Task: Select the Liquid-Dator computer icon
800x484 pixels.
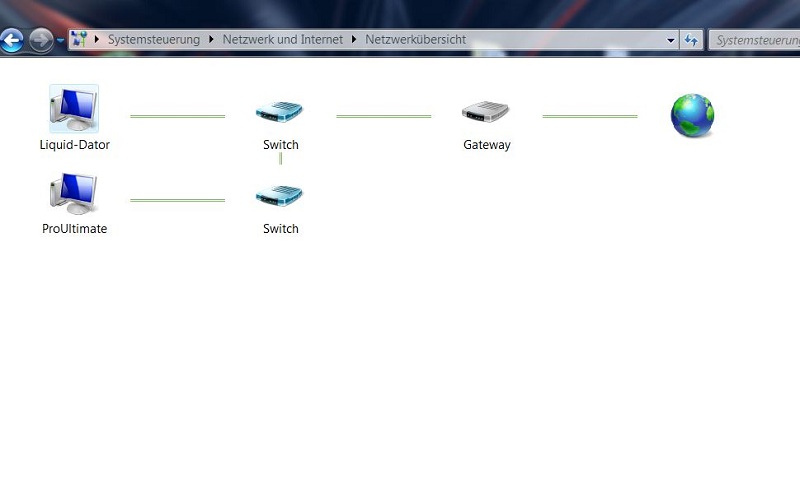Action: (x=74, y=109)
